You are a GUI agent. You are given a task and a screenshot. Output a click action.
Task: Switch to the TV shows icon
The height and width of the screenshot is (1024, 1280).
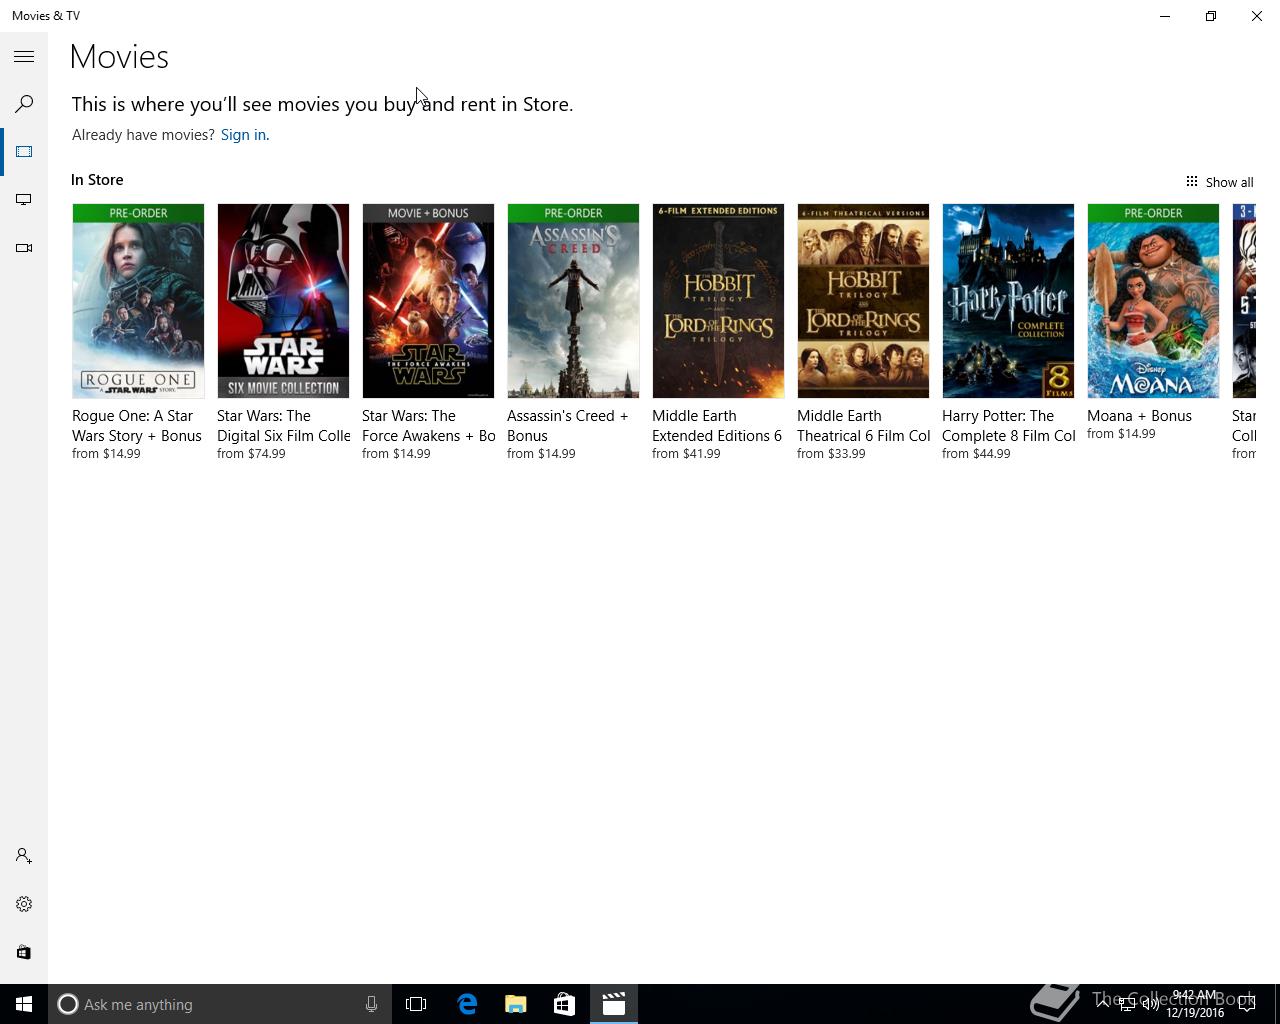(24, 200)
